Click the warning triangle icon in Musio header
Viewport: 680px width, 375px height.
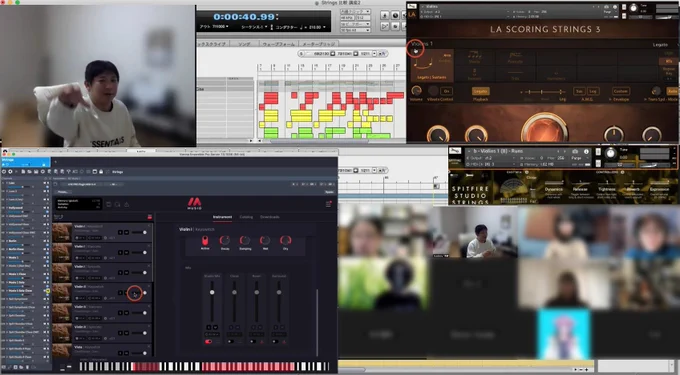coord(127,205)
